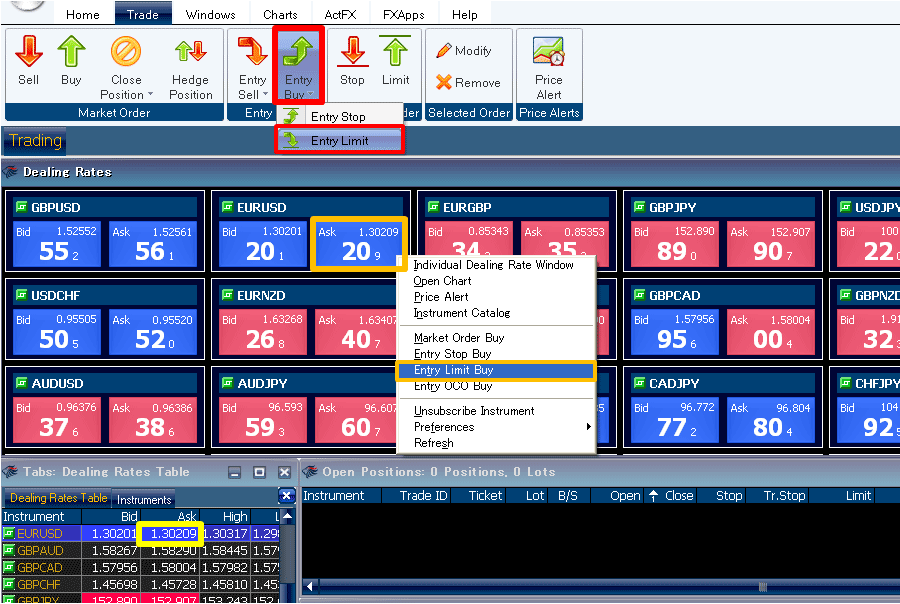
Task: Click the left arrow of Open Positions scrollbar
Action: click(310, 586)
